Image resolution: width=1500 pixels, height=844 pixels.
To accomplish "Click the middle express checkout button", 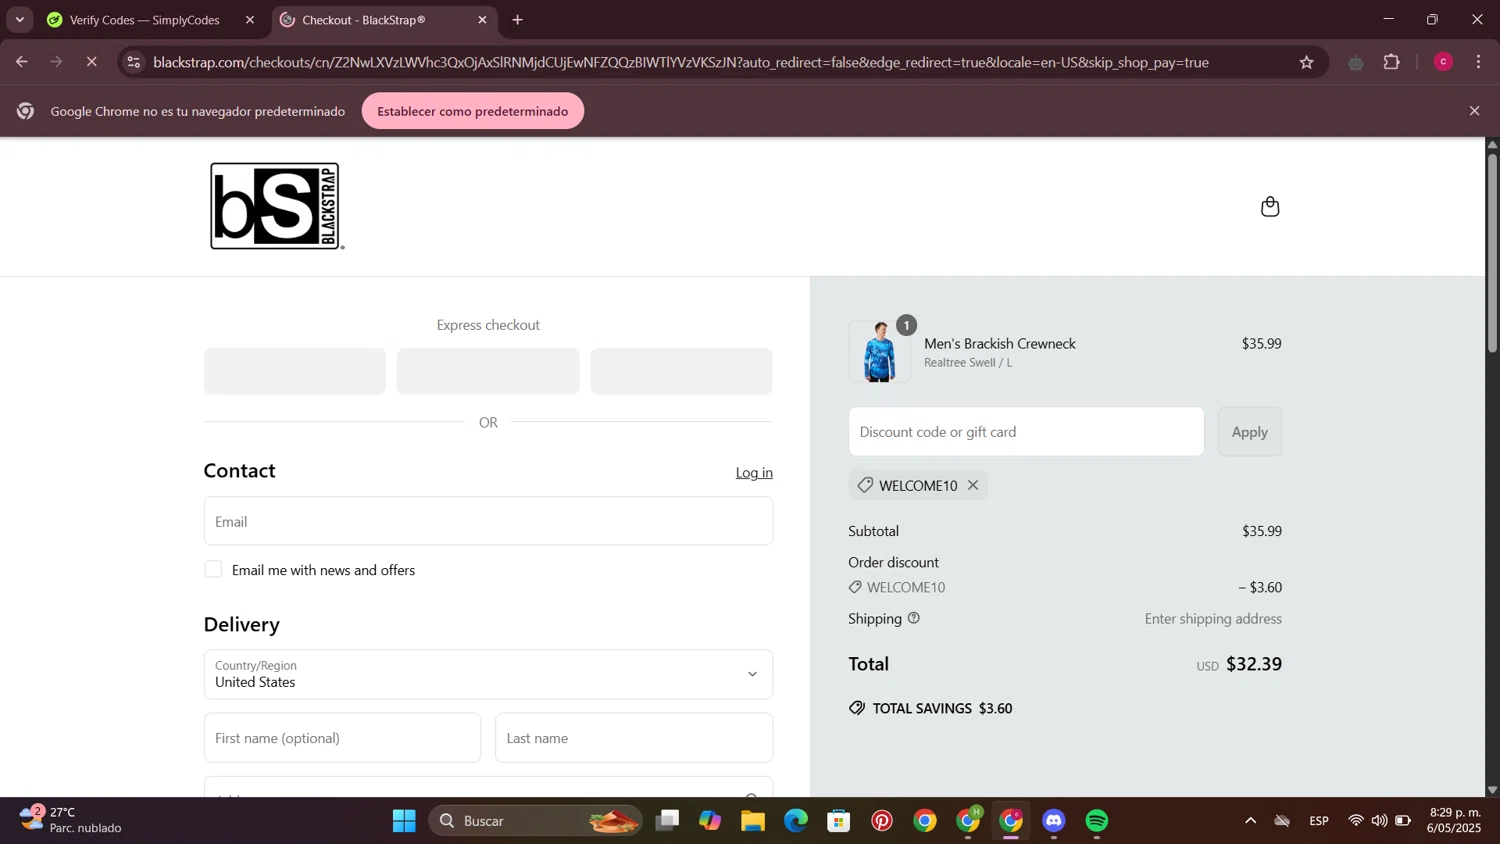I will click(488, 371).
